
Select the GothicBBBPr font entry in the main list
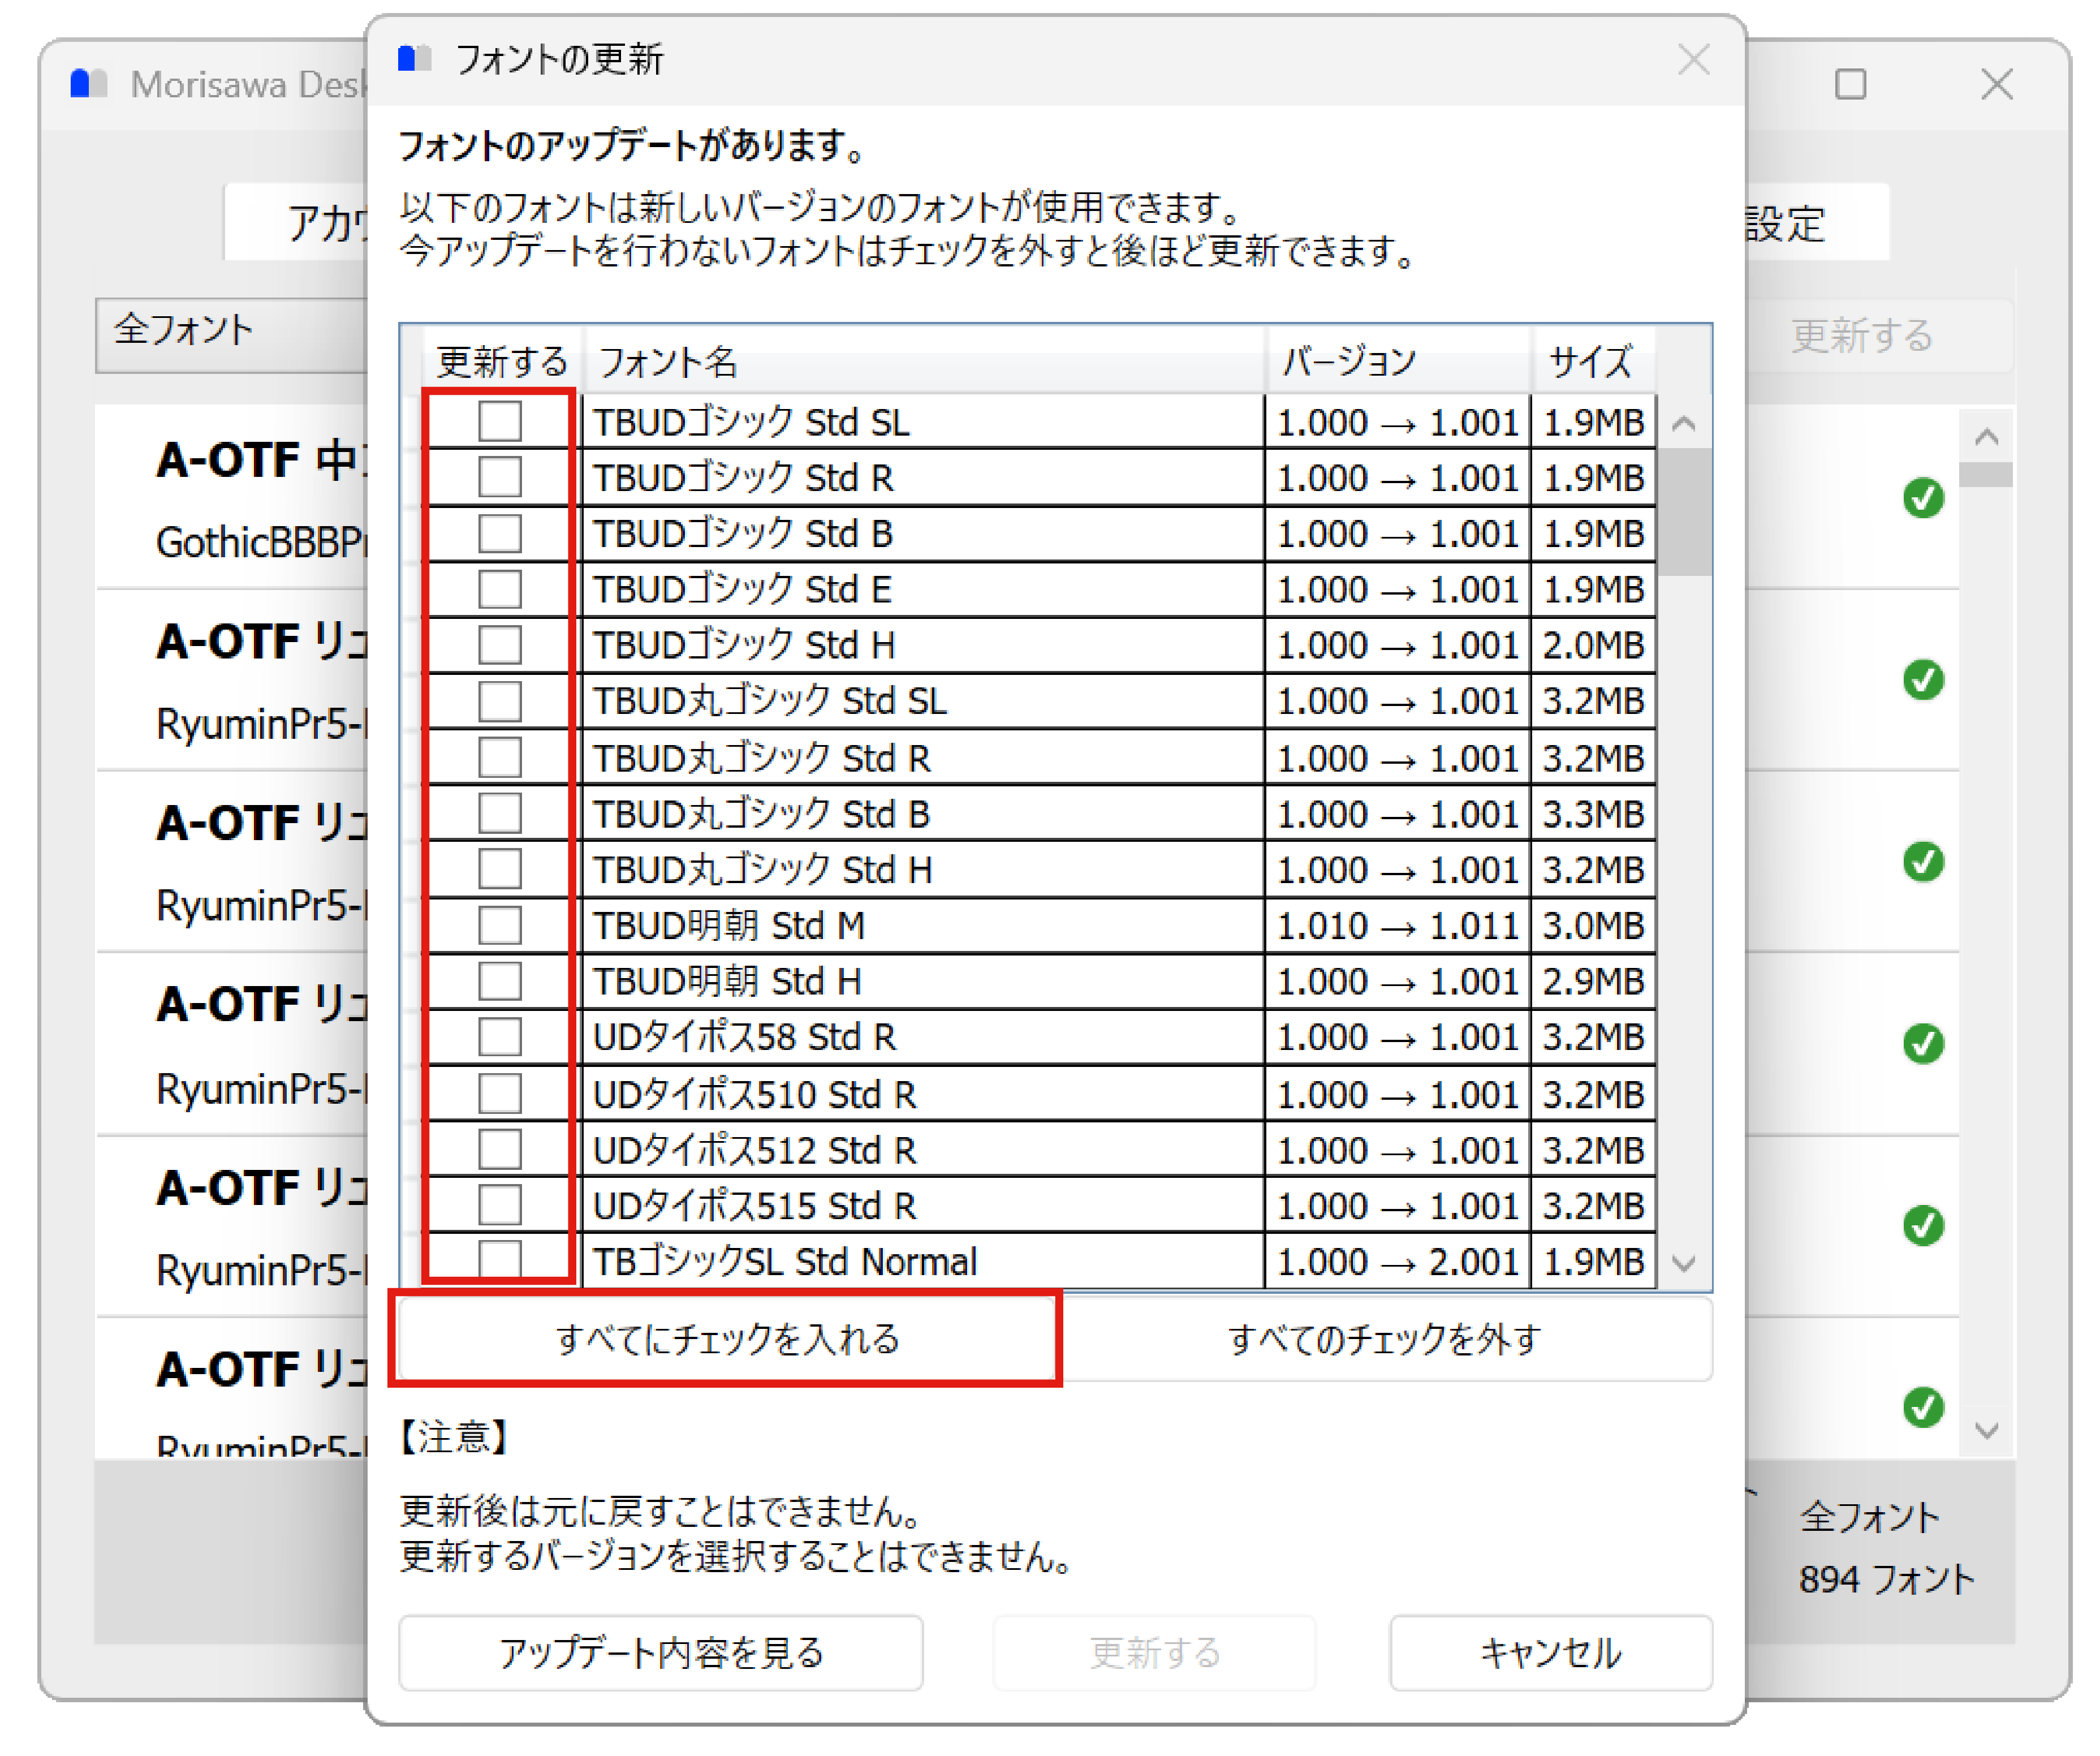[x=262, y=543]
